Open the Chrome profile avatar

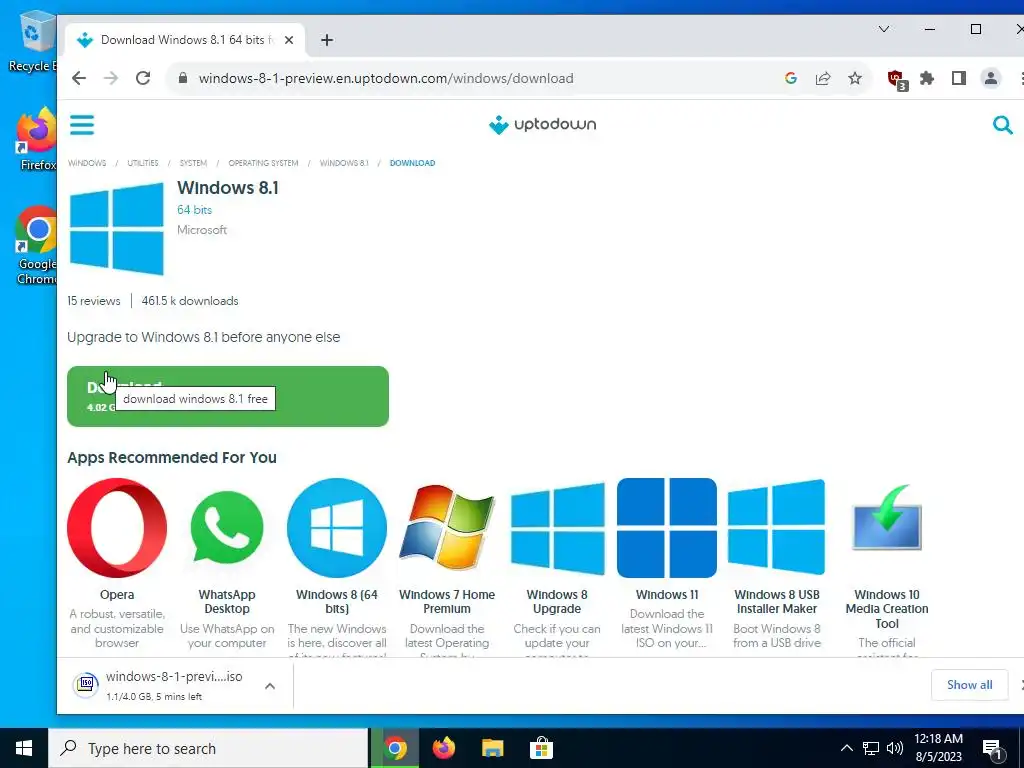(991, 78)
